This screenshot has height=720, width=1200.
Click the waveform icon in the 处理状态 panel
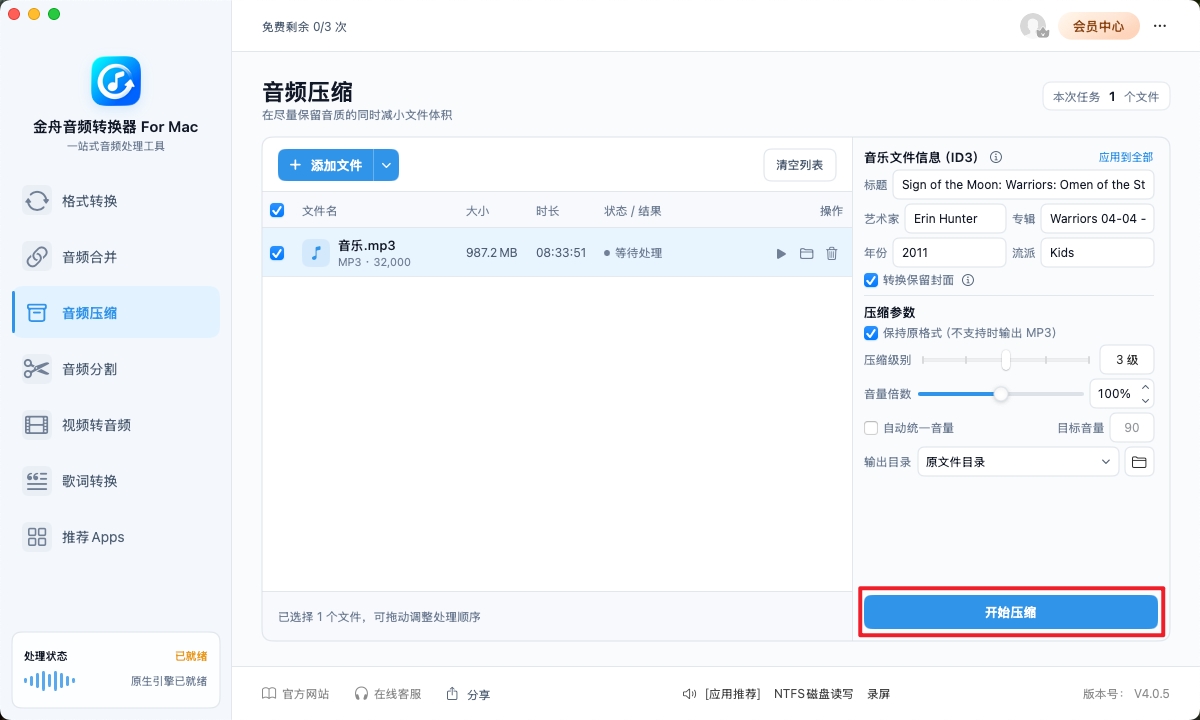tap(50, 681)
